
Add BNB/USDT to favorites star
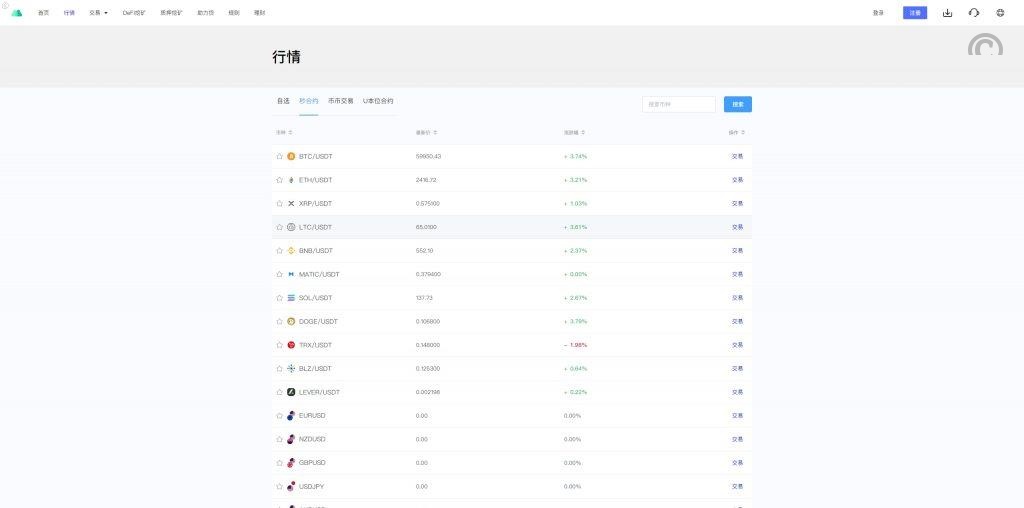coord(280,250)
